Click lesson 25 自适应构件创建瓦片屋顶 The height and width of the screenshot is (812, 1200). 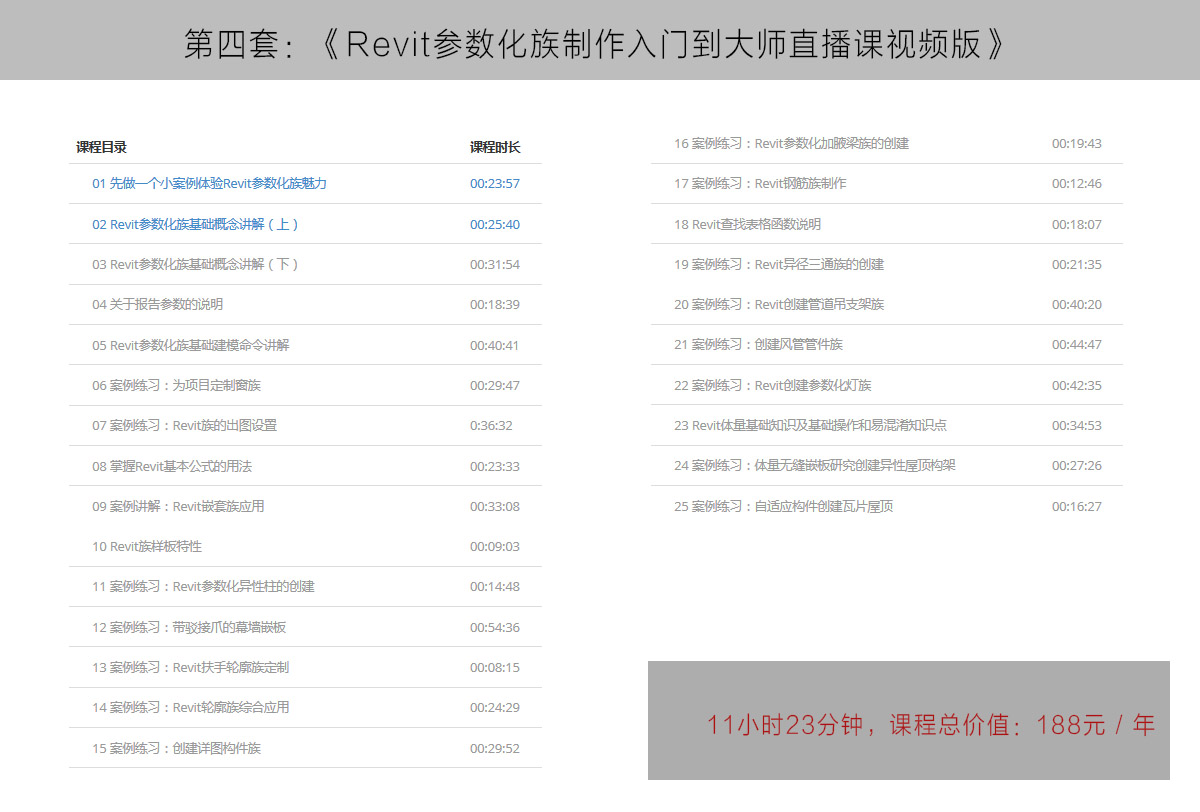click(783, 507)
